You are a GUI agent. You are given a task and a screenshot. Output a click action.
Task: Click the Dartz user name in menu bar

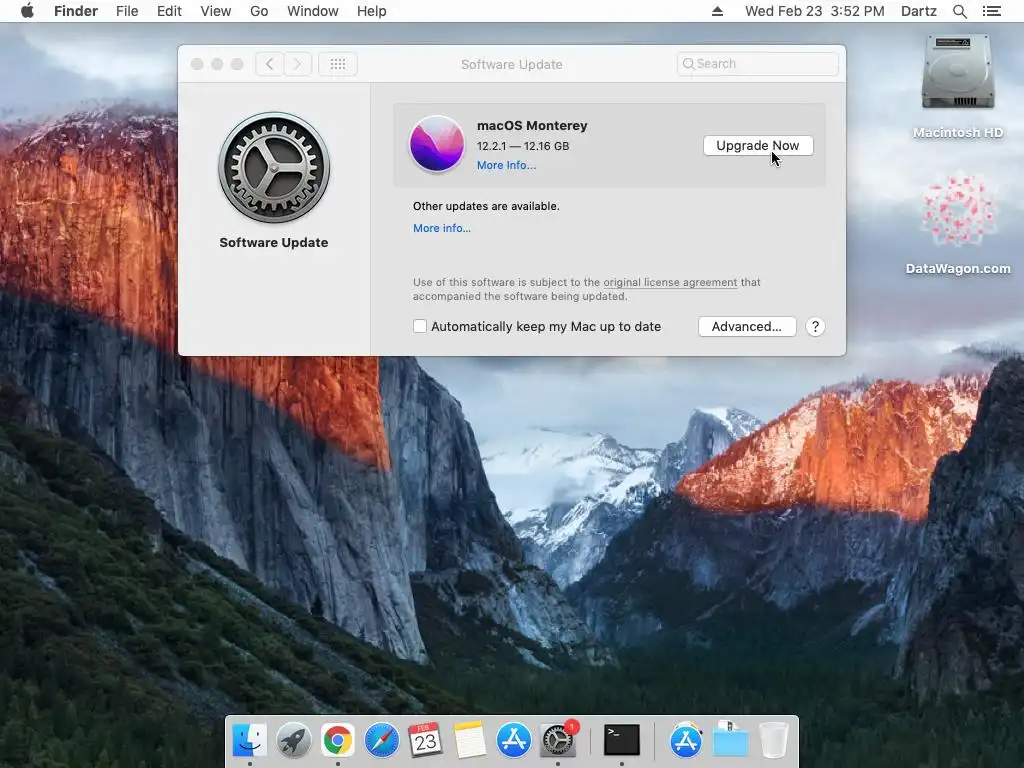click(919, 11)
